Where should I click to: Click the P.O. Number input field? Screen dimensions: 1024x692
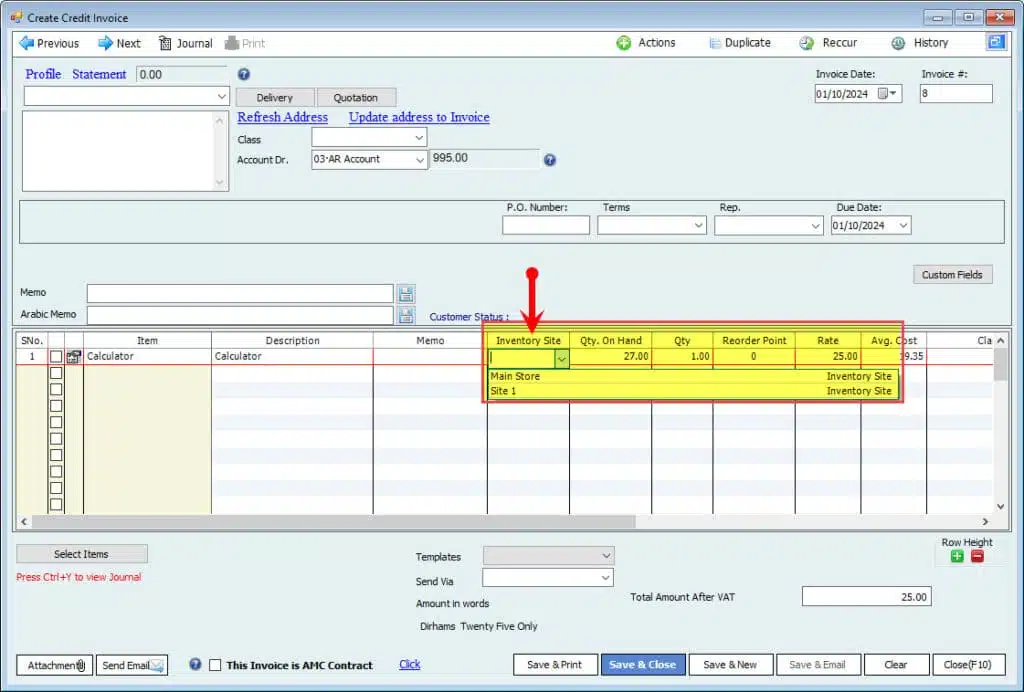[545, 226]
